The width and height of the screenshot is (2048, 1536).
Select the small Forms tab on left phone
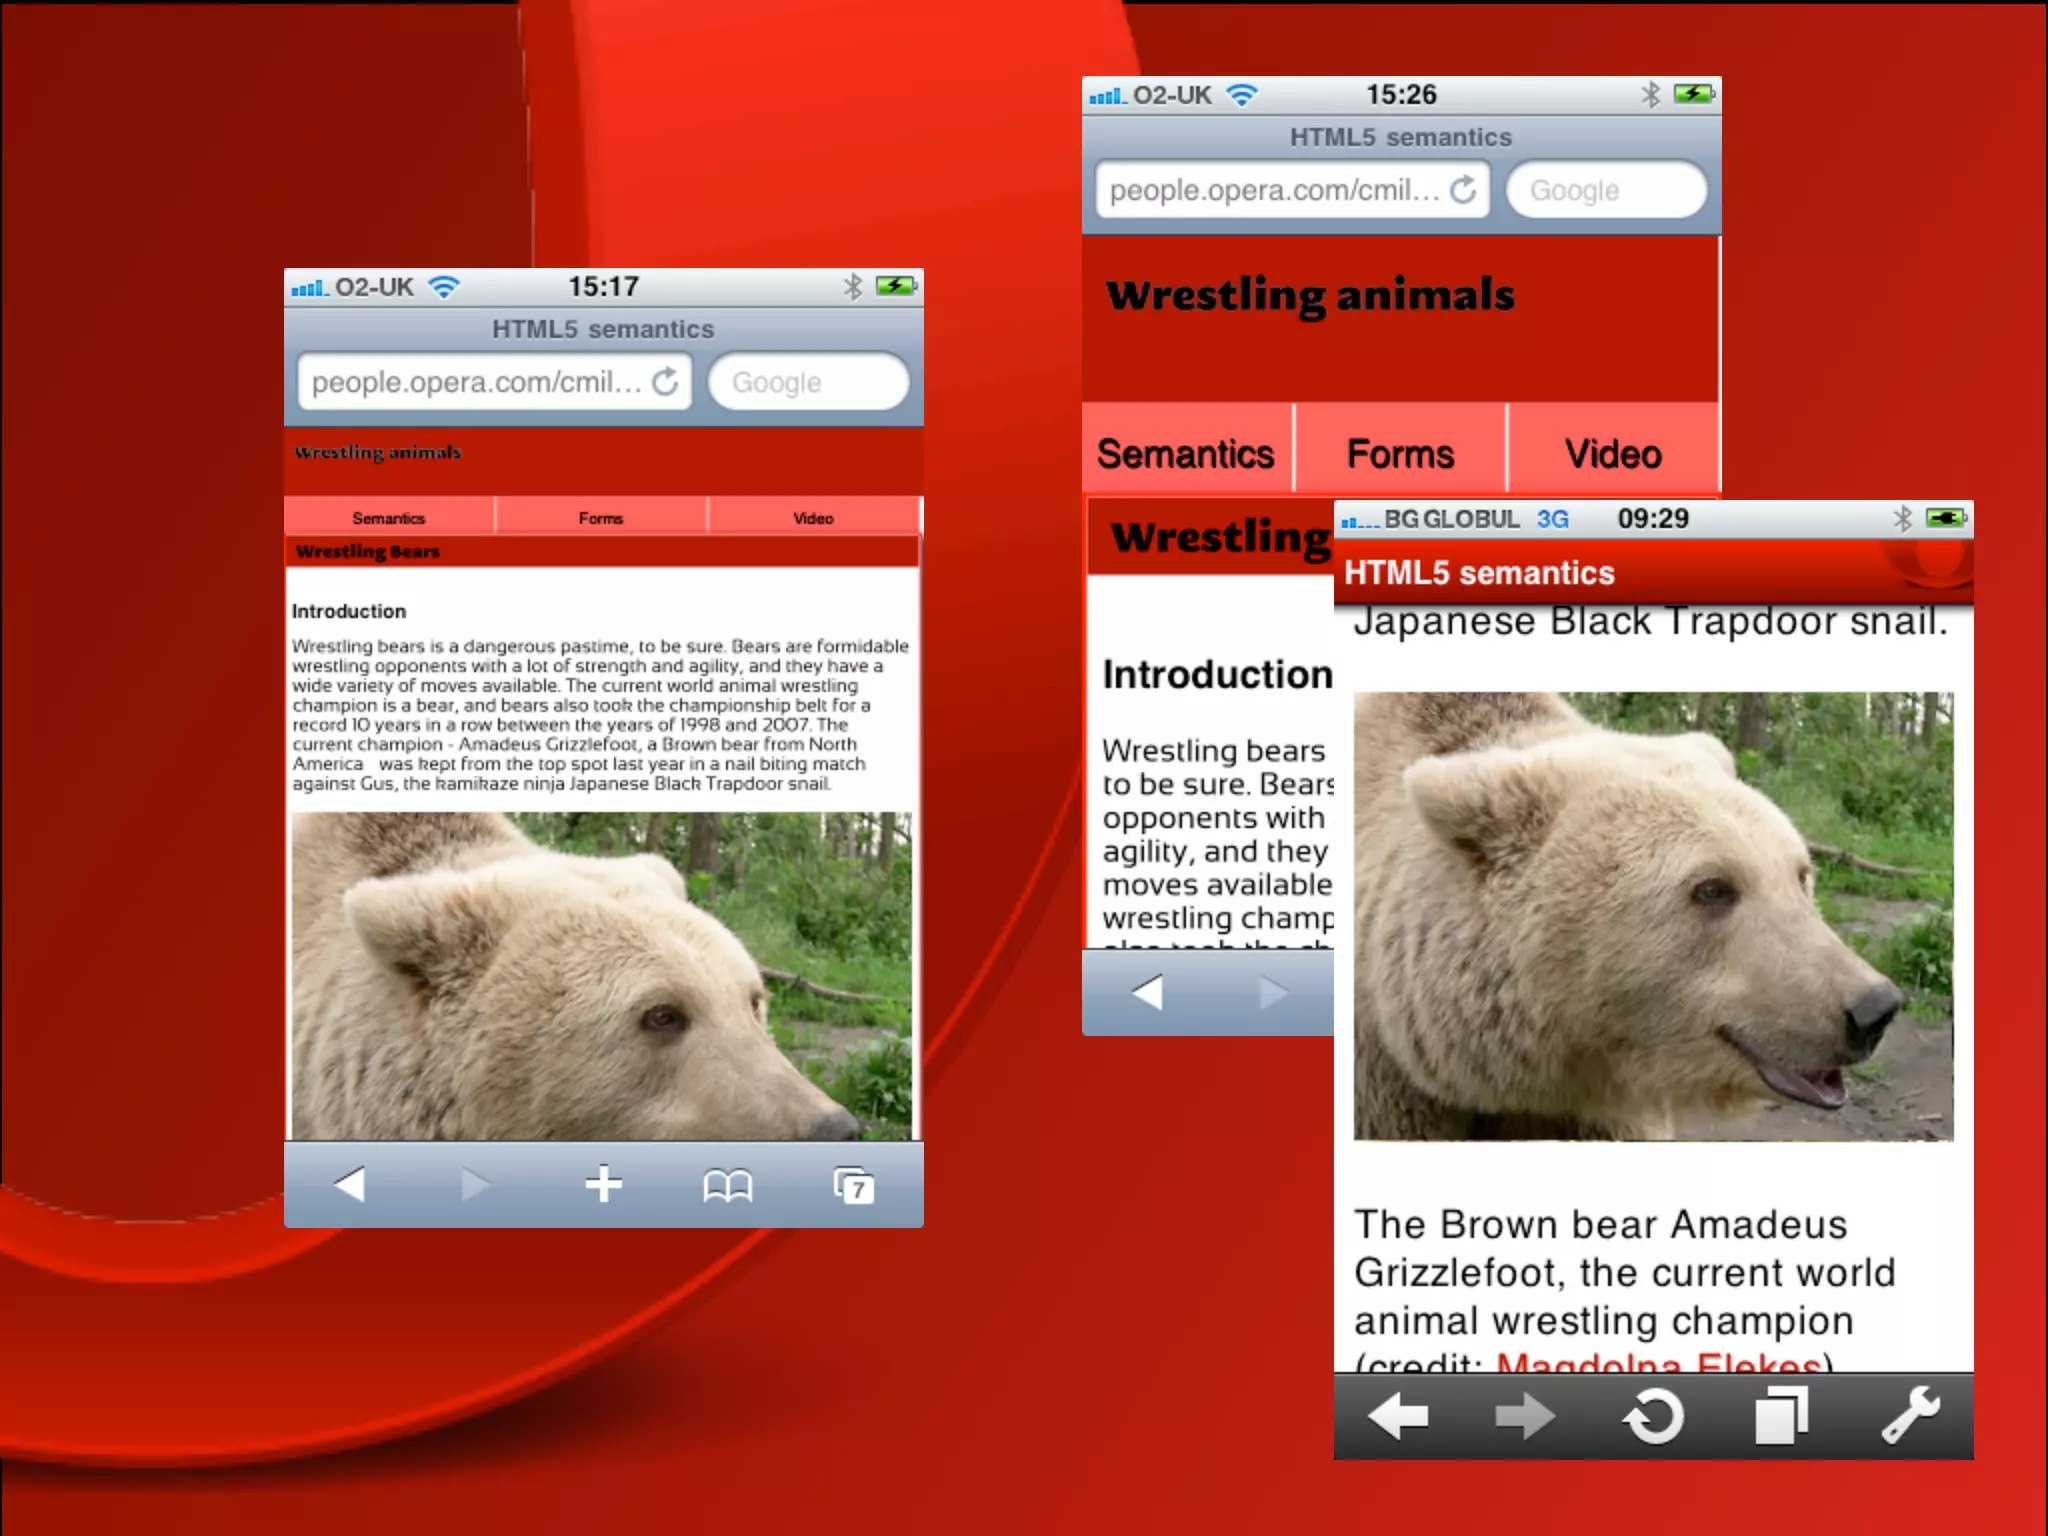click(600, 518)
